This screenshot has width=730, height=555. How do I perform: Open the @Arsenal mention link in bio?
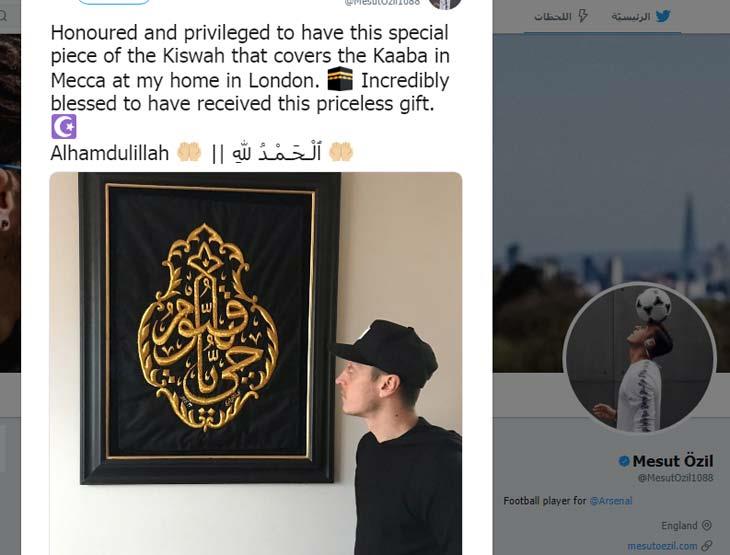point(612,500)
